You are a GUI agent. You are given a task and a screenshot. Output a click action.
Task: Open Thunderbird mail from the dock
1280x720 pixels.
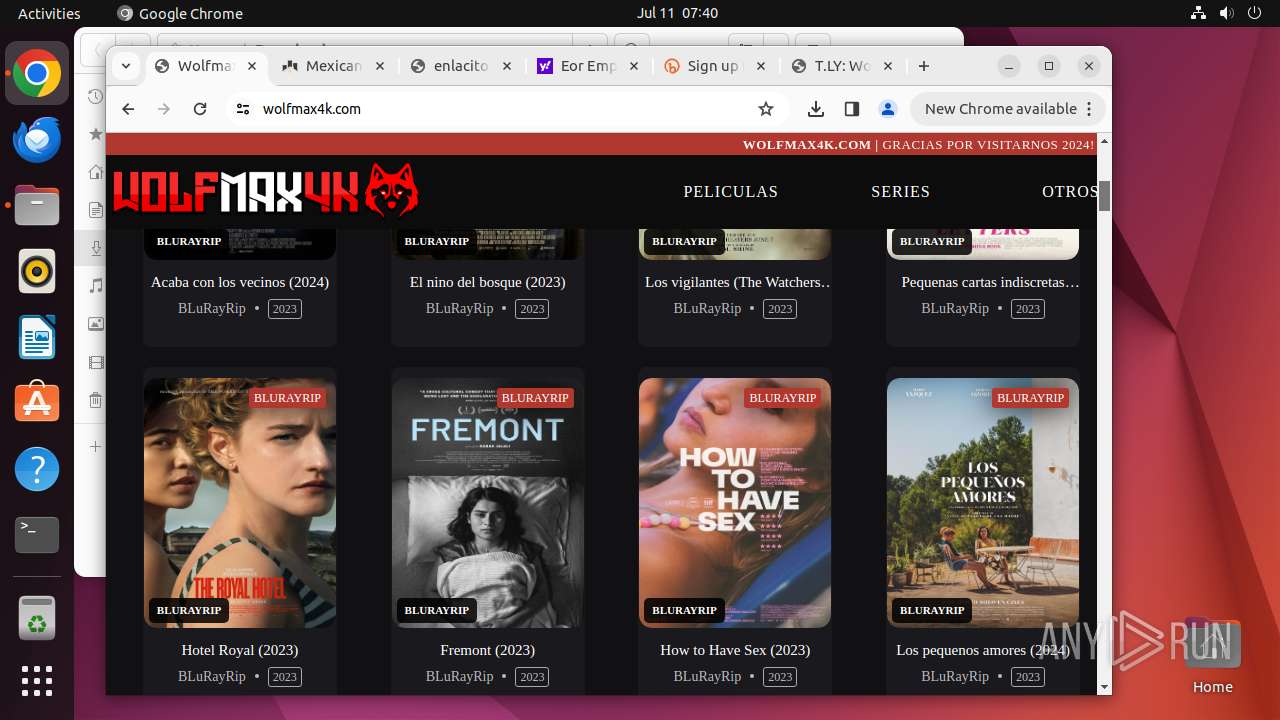click(37, 140)
